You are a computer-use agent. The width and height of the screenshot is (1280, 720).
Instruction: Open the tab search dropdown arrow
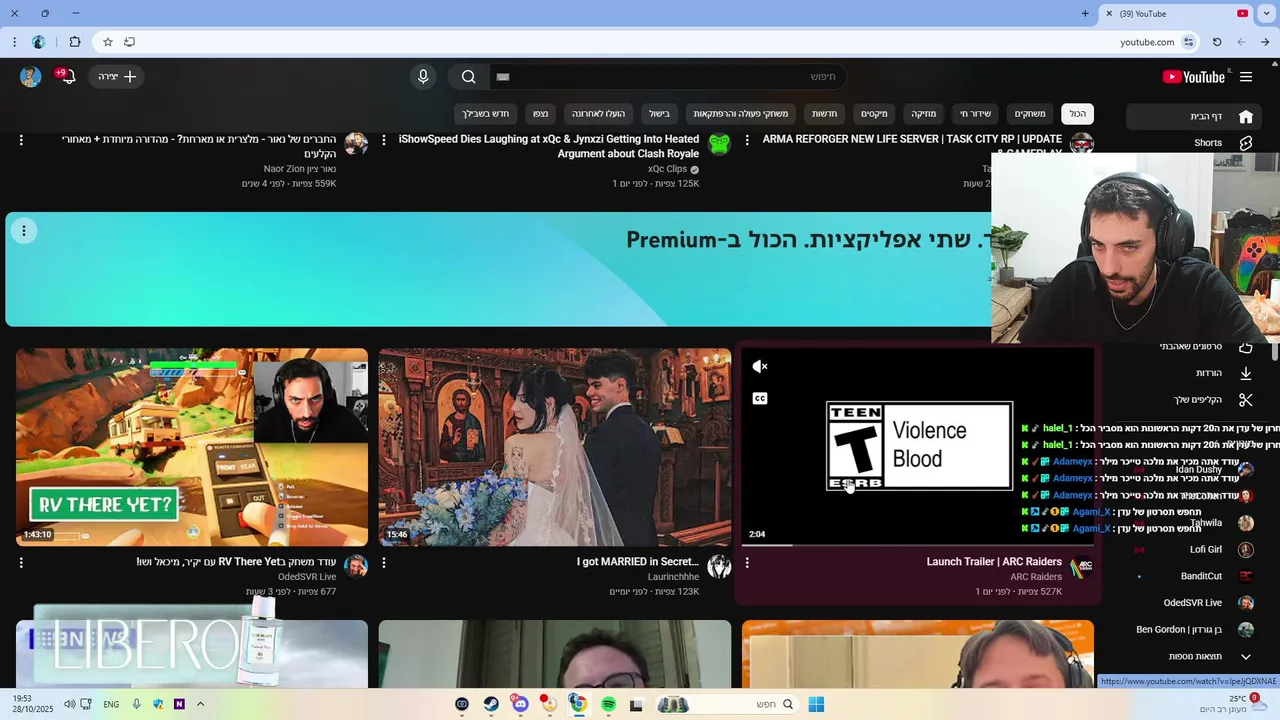pyautogui.click(x=1264, y=14)
